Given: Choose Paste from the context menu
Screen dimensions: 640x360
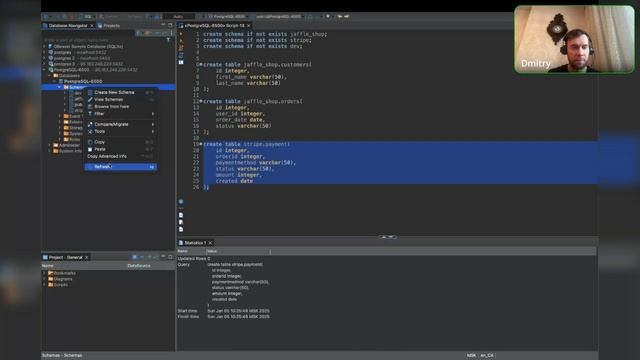Looking at the screenshot, I should (120, 149).
